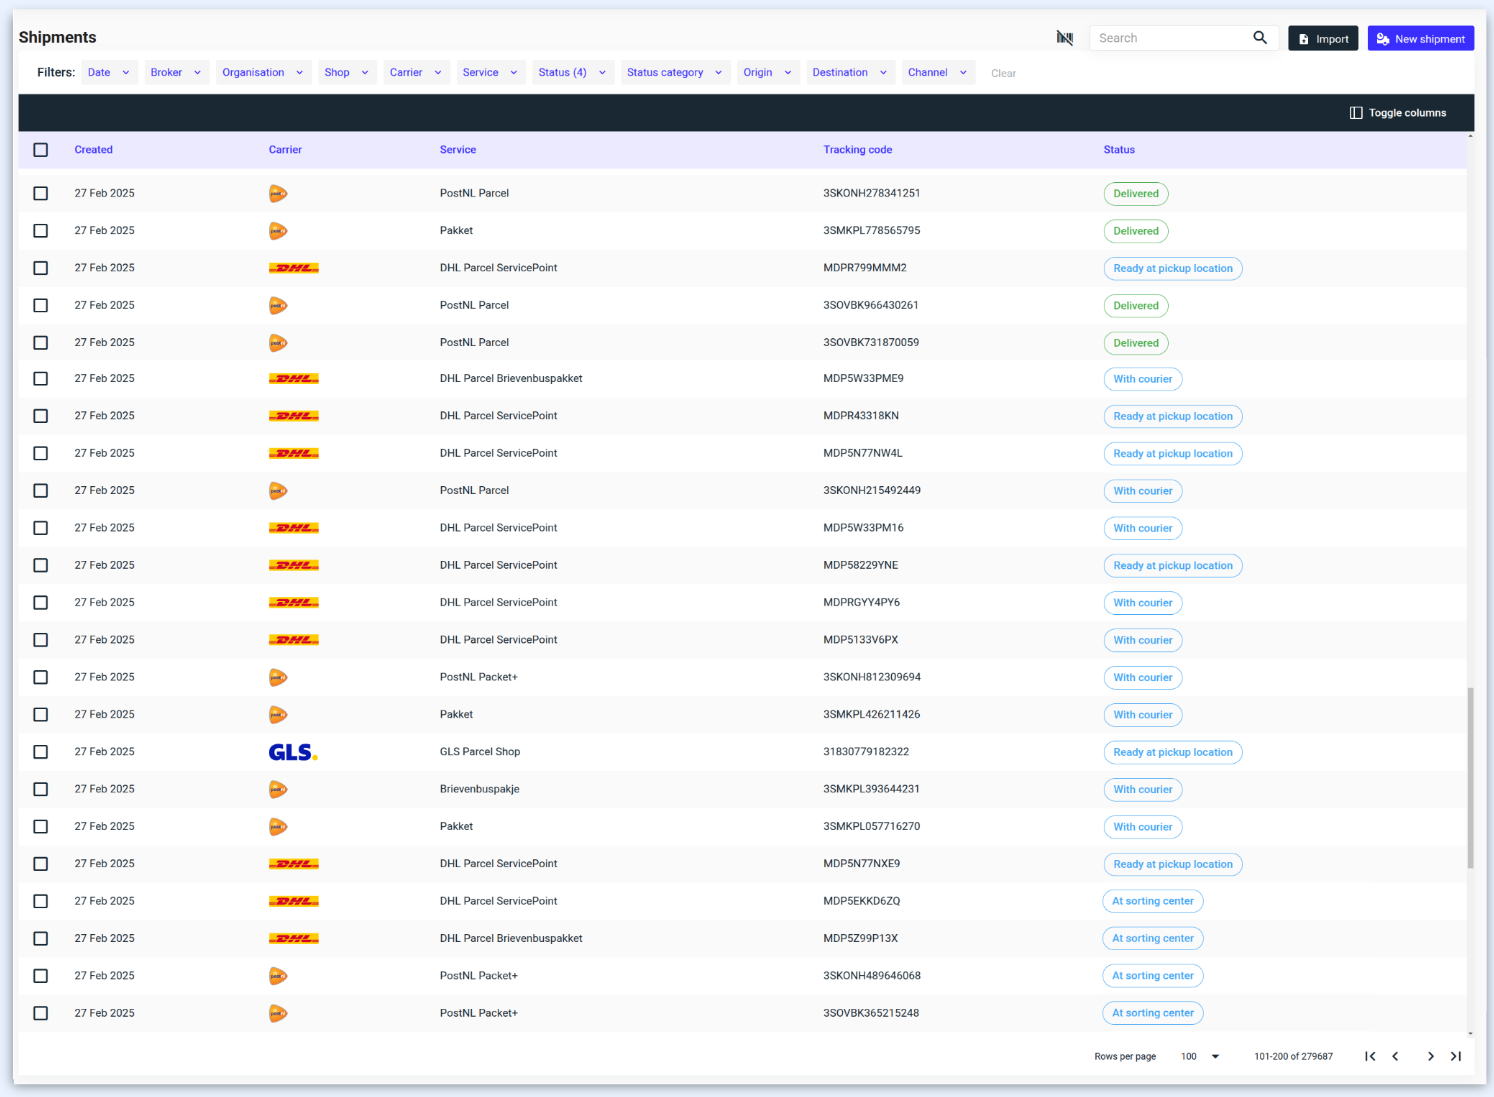Viewport: 1494px width, 1097px height.
Task: Click the New shipment button
Action: 1421,37
